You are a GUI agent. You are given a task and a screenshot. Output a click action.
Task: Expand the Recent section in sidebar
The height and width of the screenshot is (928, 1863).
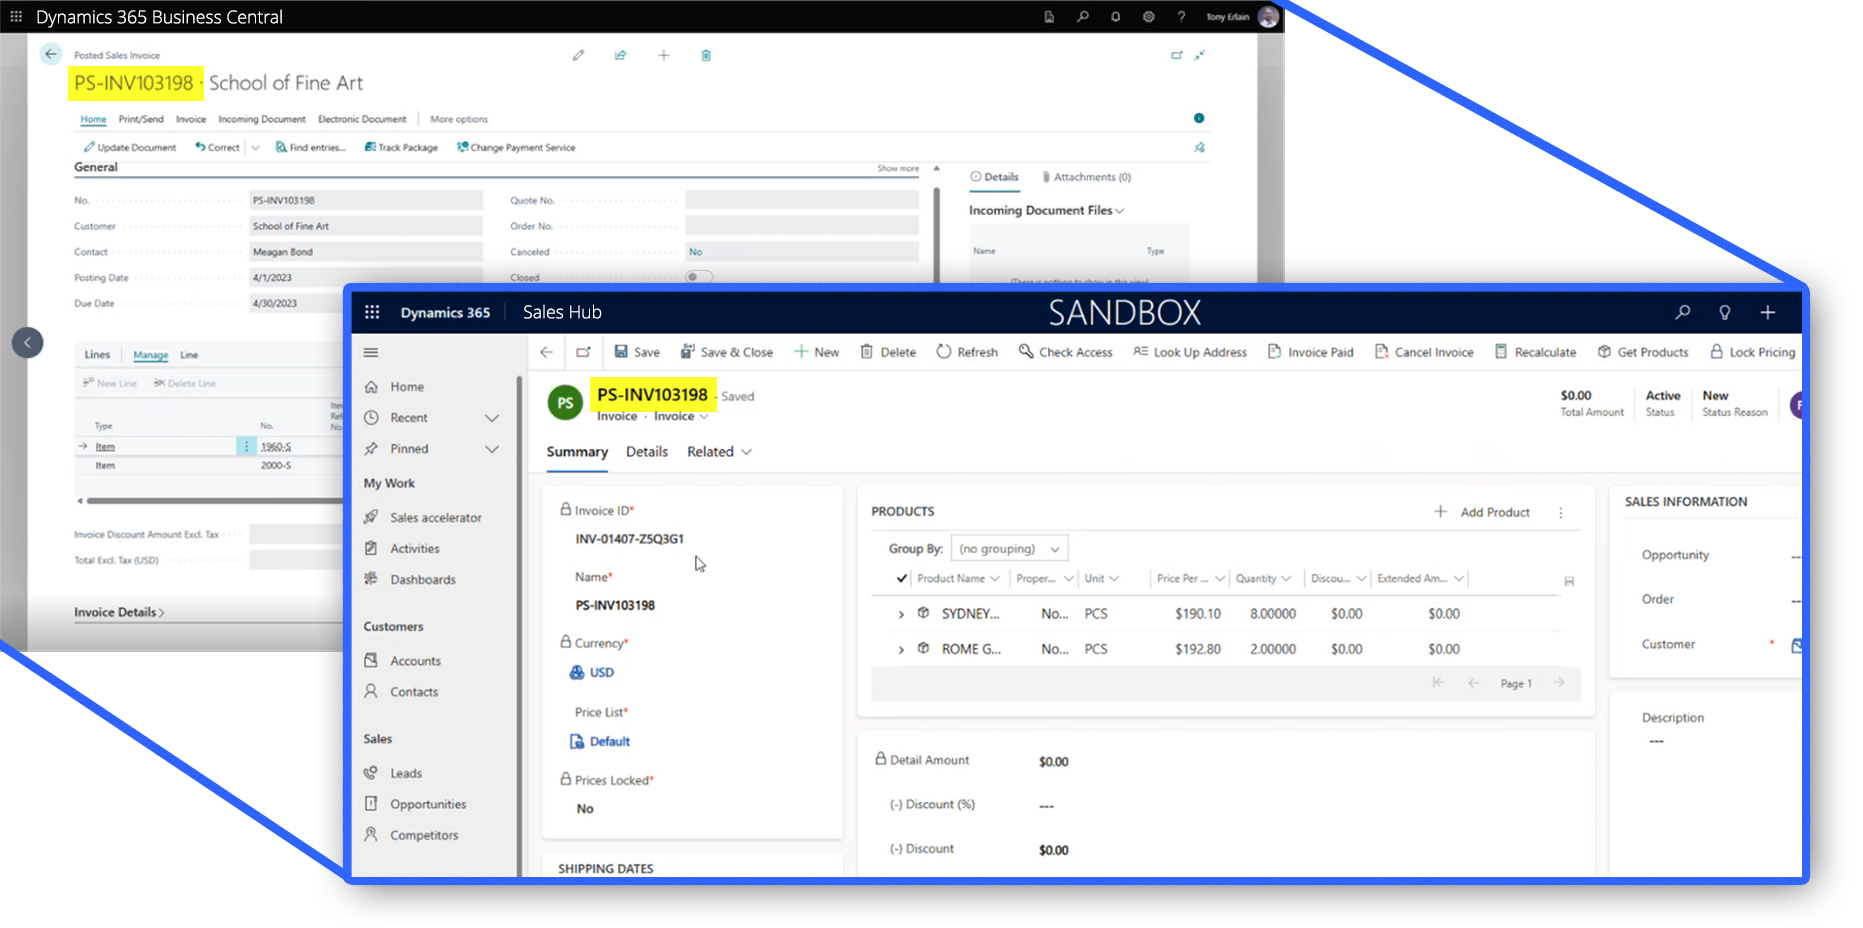point(492,418)
